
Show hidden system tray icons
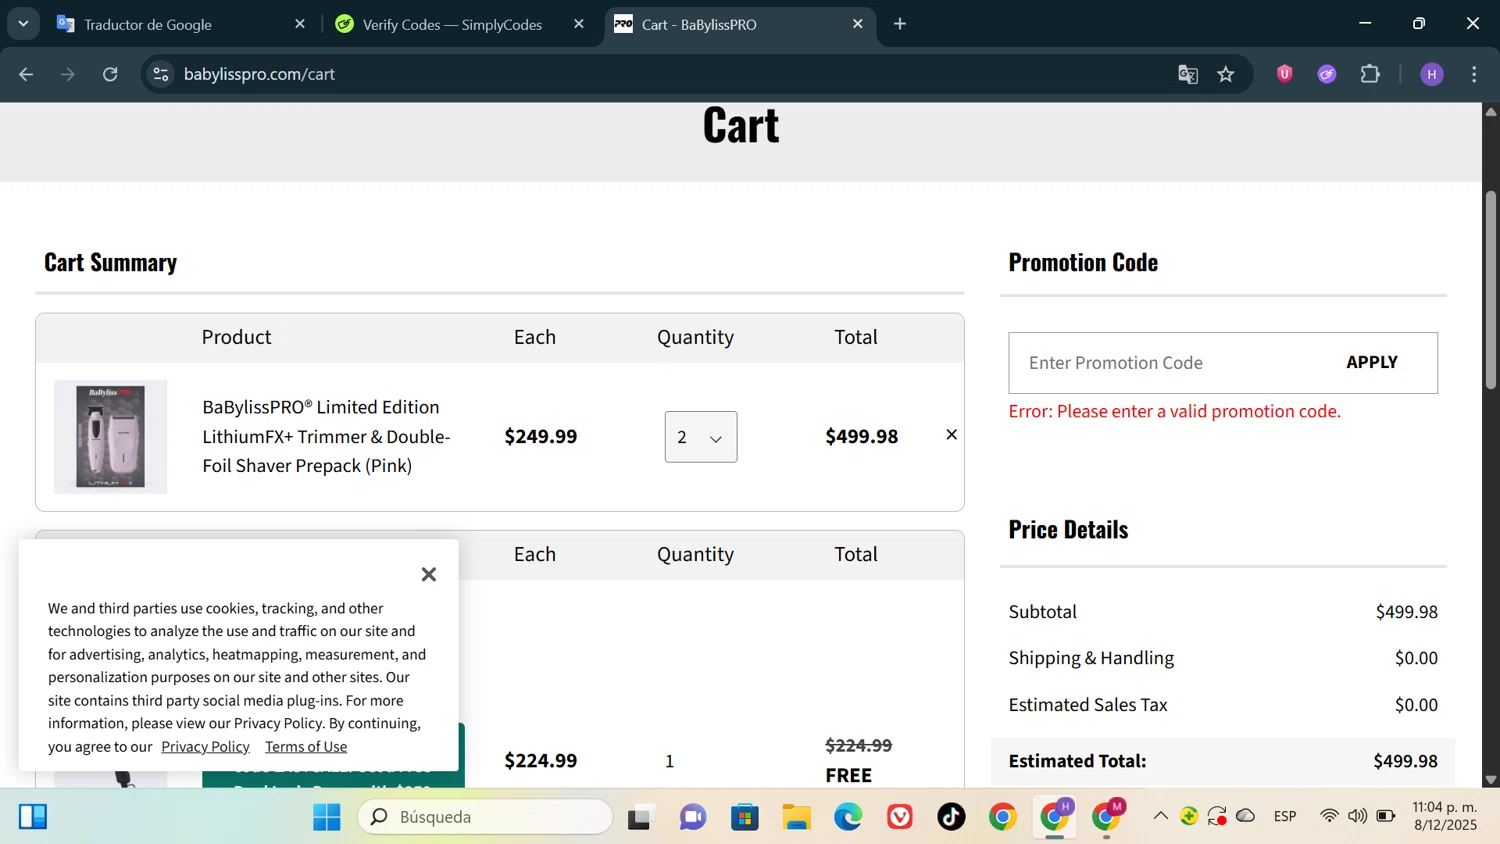pyautogui.click(x=1161, y=816)
